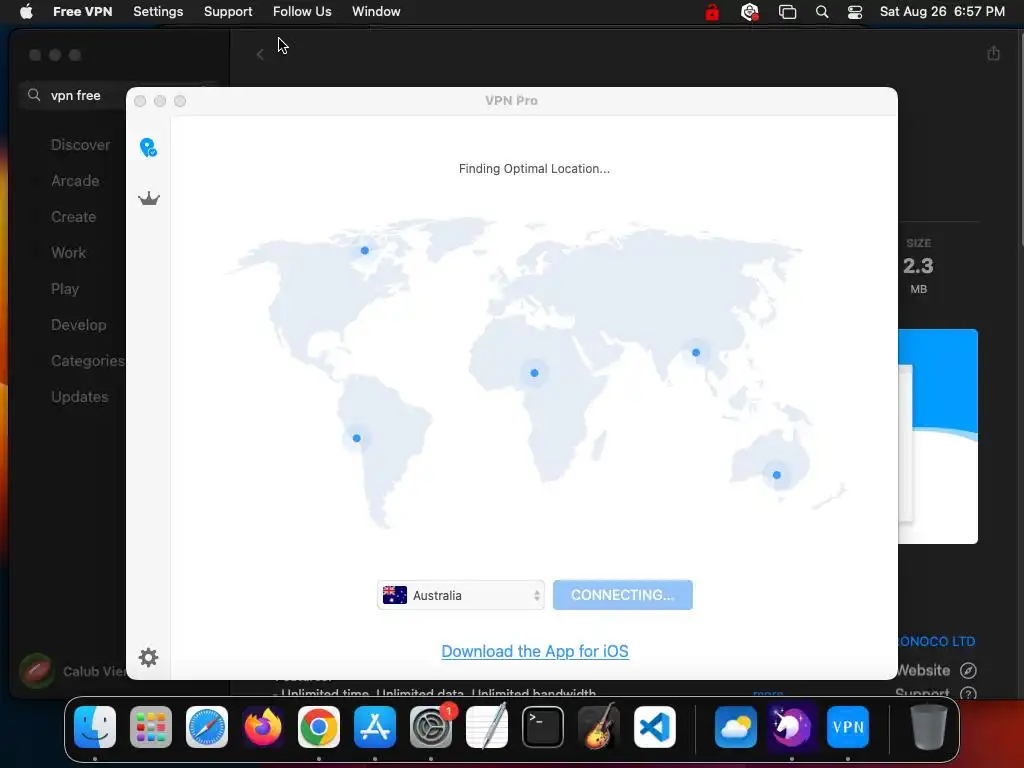Image resolution: width=1024 pixels, height=768 pixels.
Task: Go back using App Store back chevron
Action: point(260,54)
